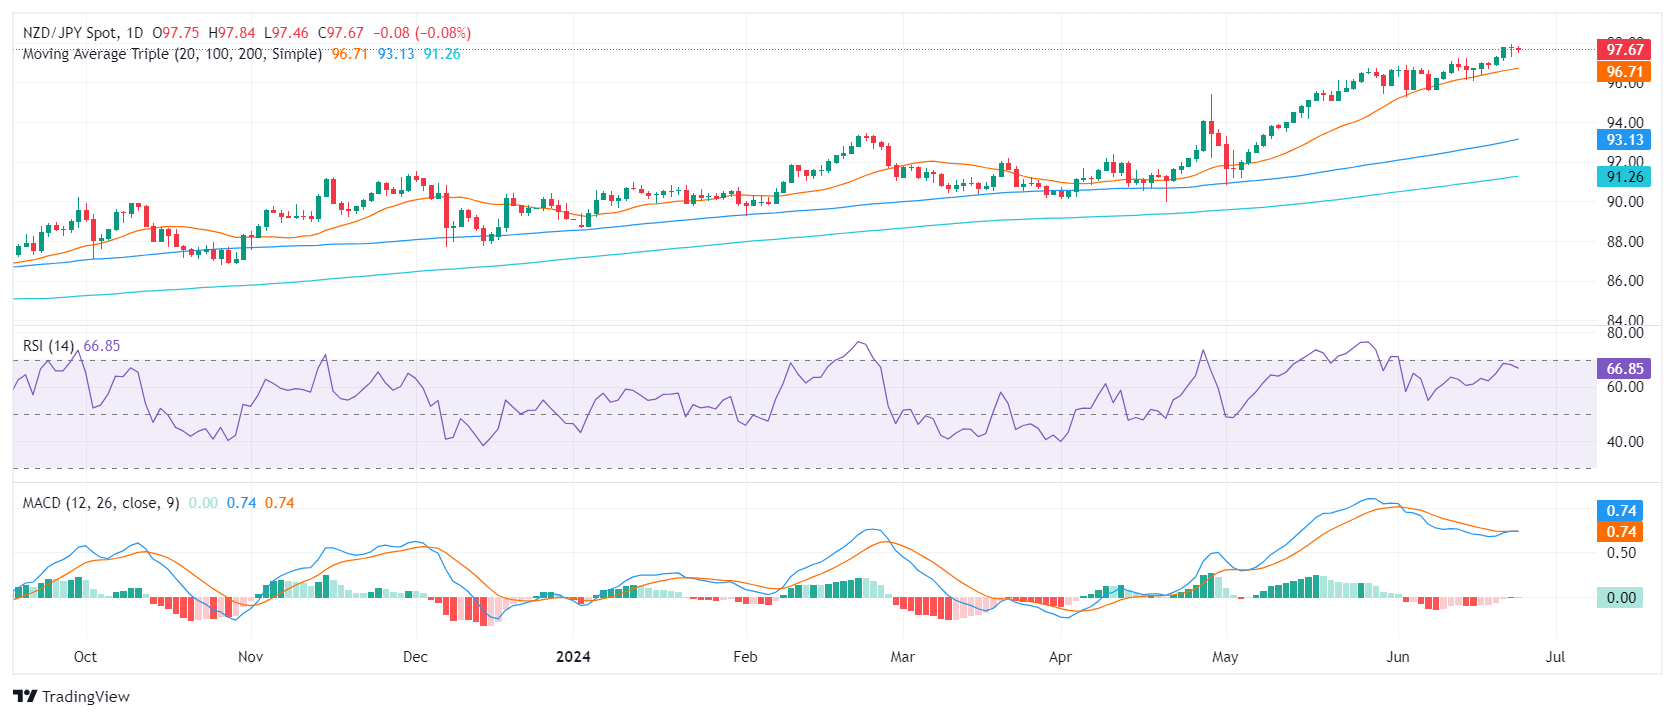Click the TradingView text at the bottom left
The image size is (1675, 718).
pos(86,697)
